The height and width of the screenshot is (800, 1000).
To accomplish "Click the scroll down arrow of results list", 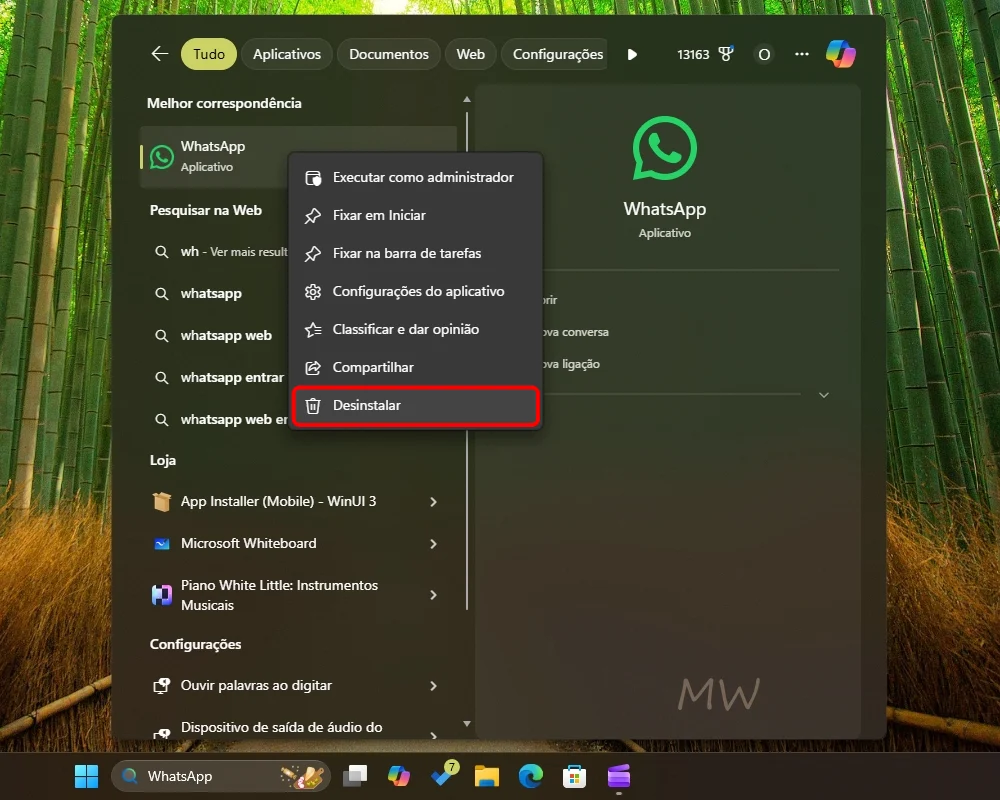I will point(467,723).
